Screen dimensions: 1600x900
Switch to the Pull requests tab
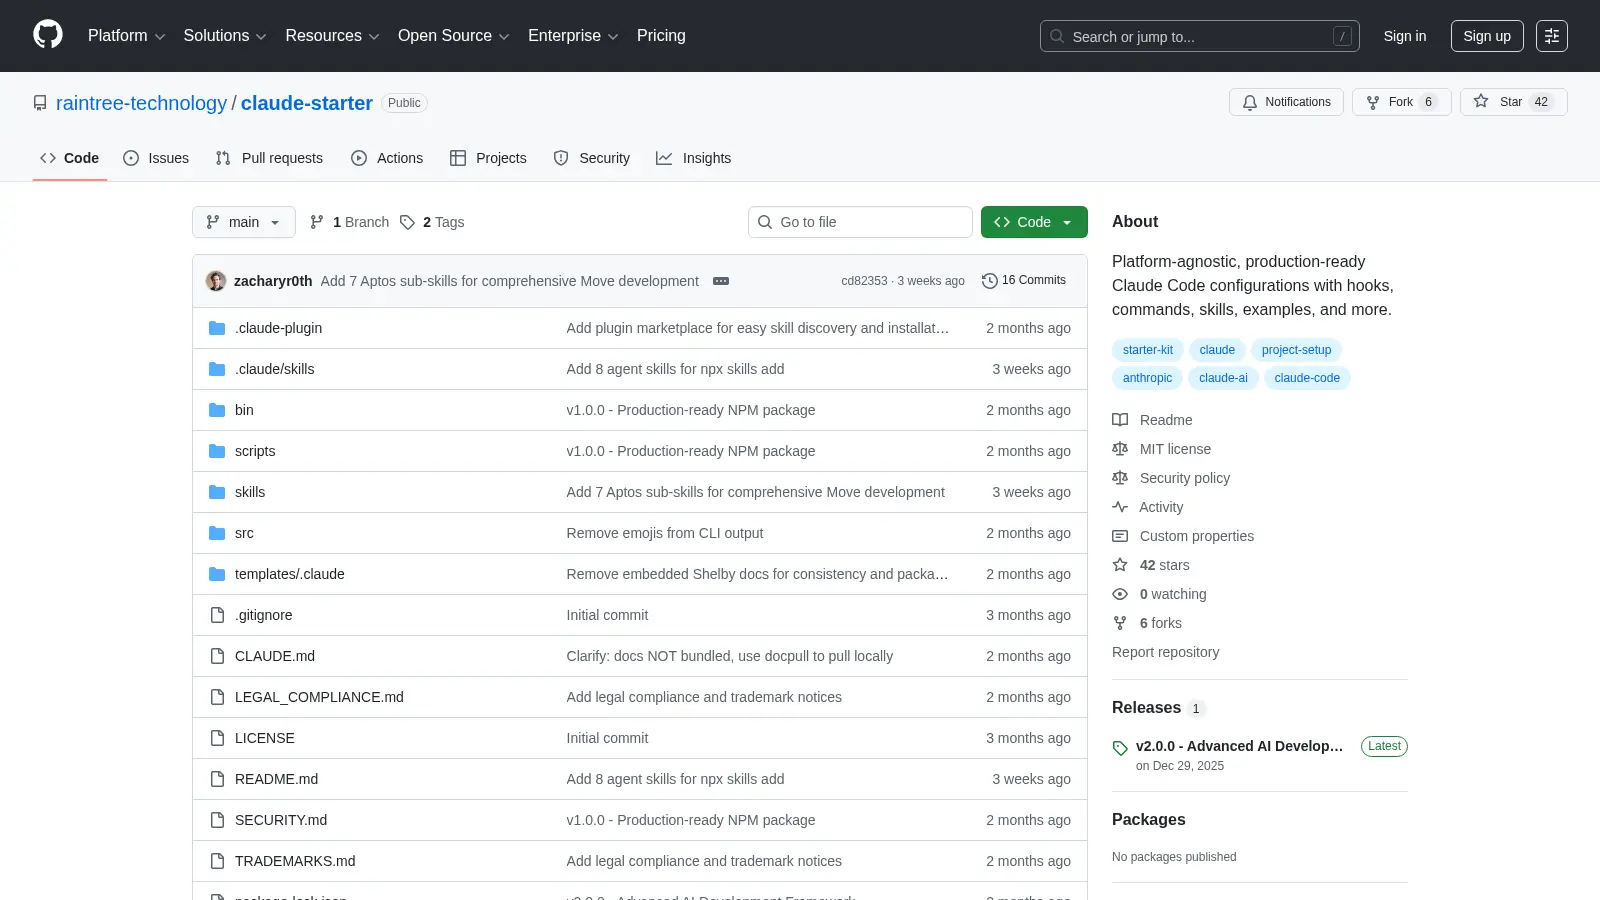pyautogui.click(x=269, y=158)
